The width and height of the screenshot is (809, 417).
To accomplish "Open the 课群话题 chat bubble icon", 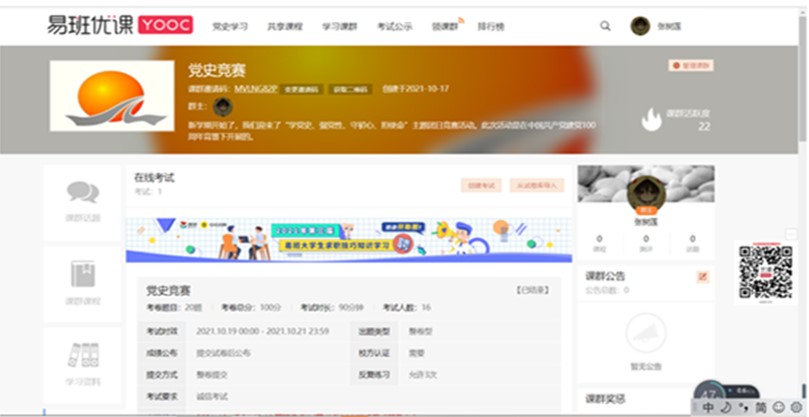I will point(82,192).
